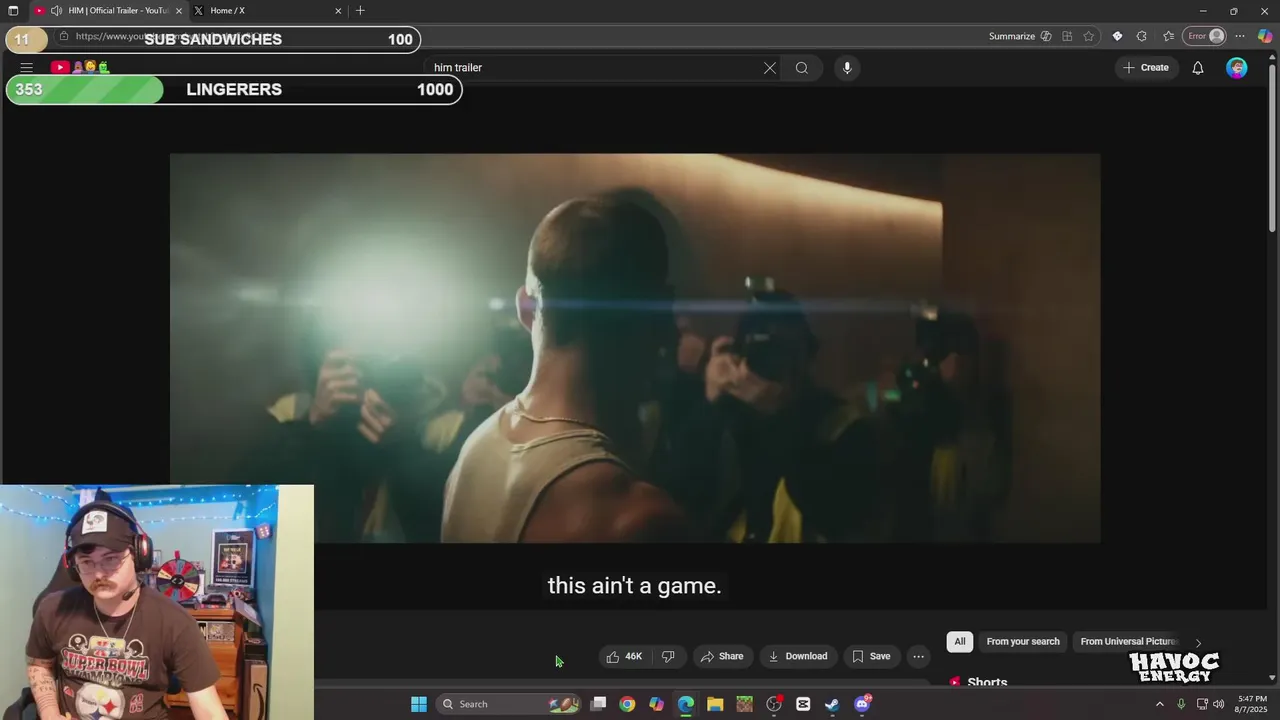The height and width of the screenshot is (720, 1280).
Task: Launch Google Chrome from taskbar
Action: 627,704
